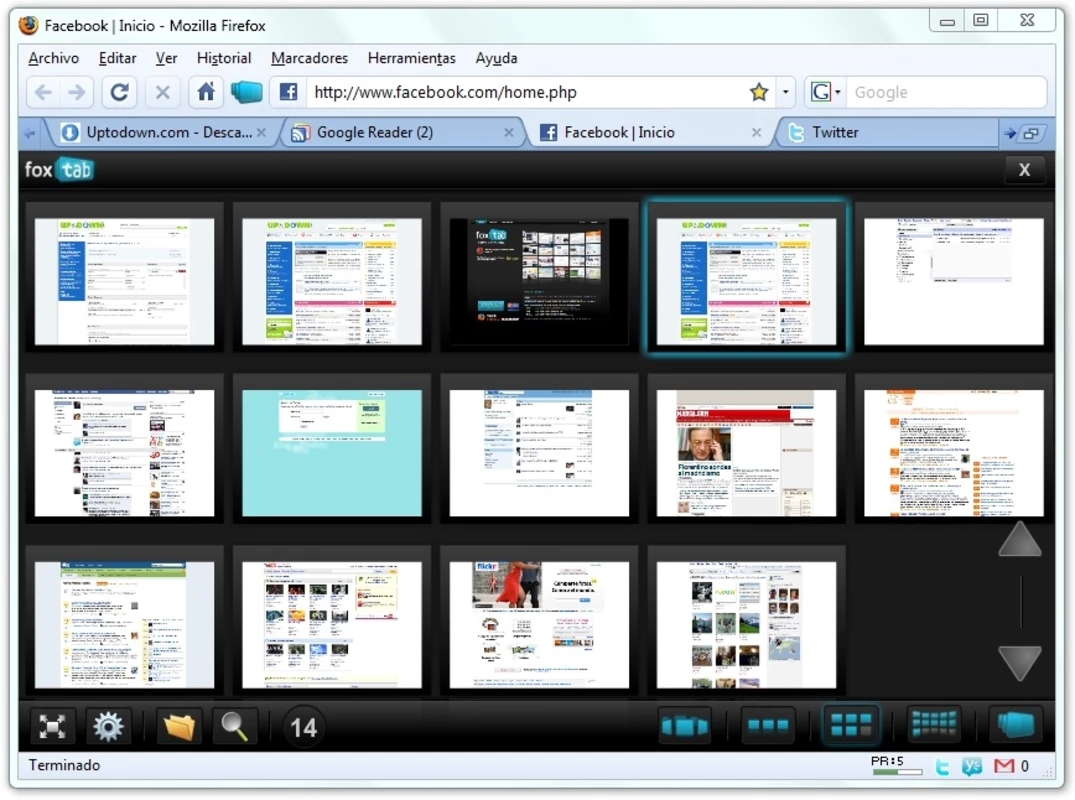This screenshot has width=1075, height=800.
Task: Click the FoxTab fullscreen expand icon
Action: pyautogui.click(x=52, y=727)
